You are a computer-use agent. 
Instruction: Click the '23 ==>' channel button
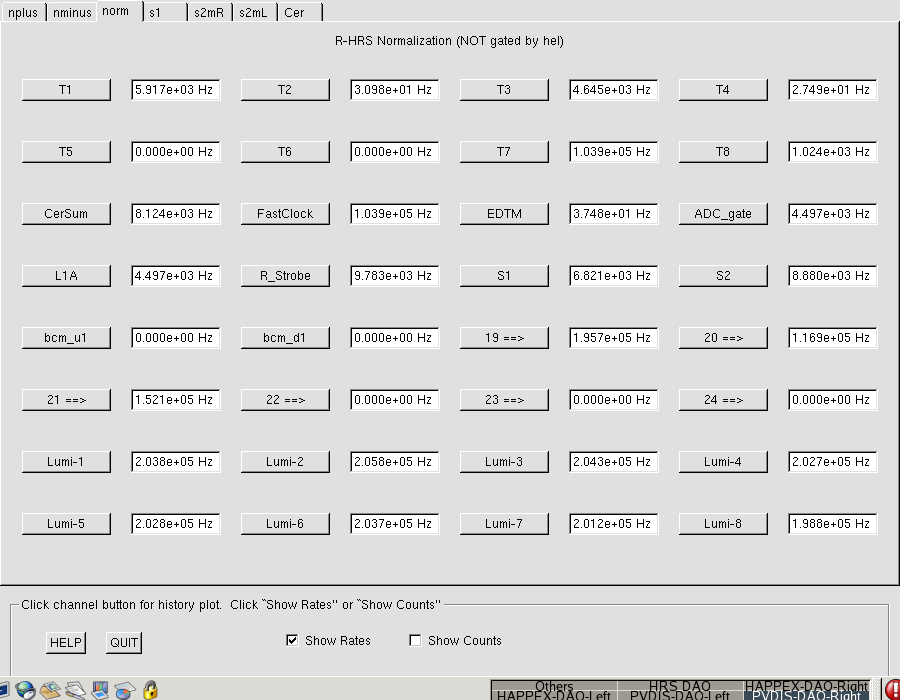pyautogui.click(x=504, y=399)
